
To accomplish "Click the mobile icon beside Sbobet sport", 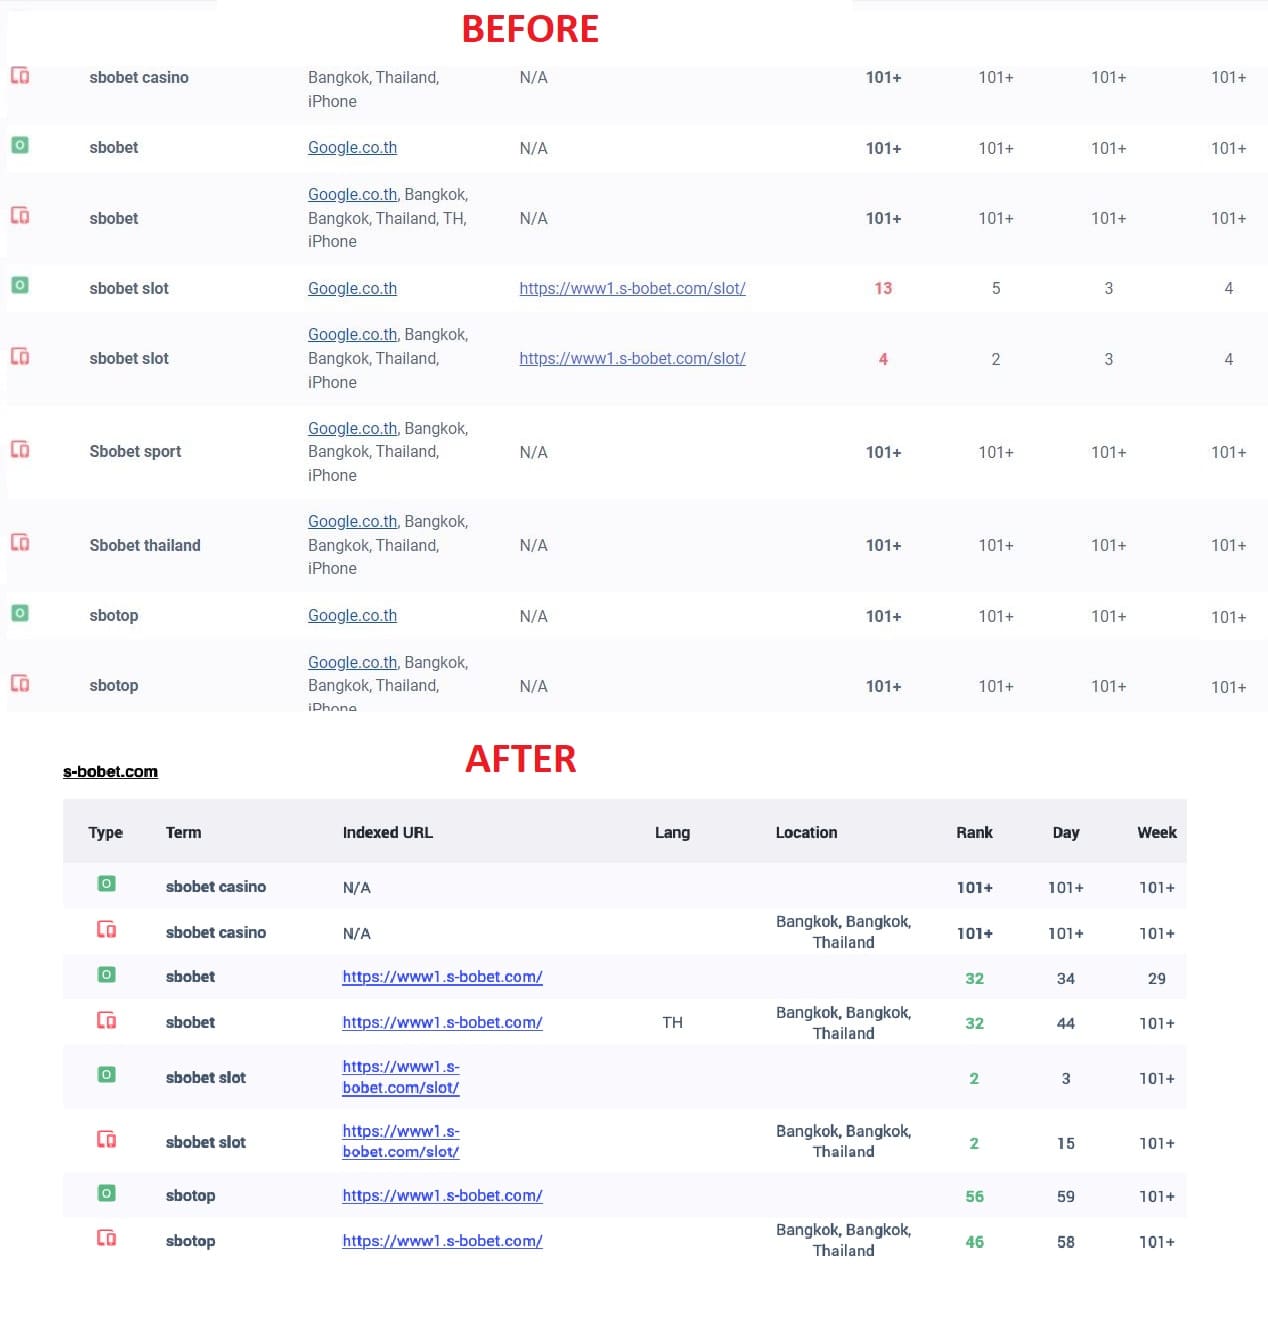I will point(20,450).
